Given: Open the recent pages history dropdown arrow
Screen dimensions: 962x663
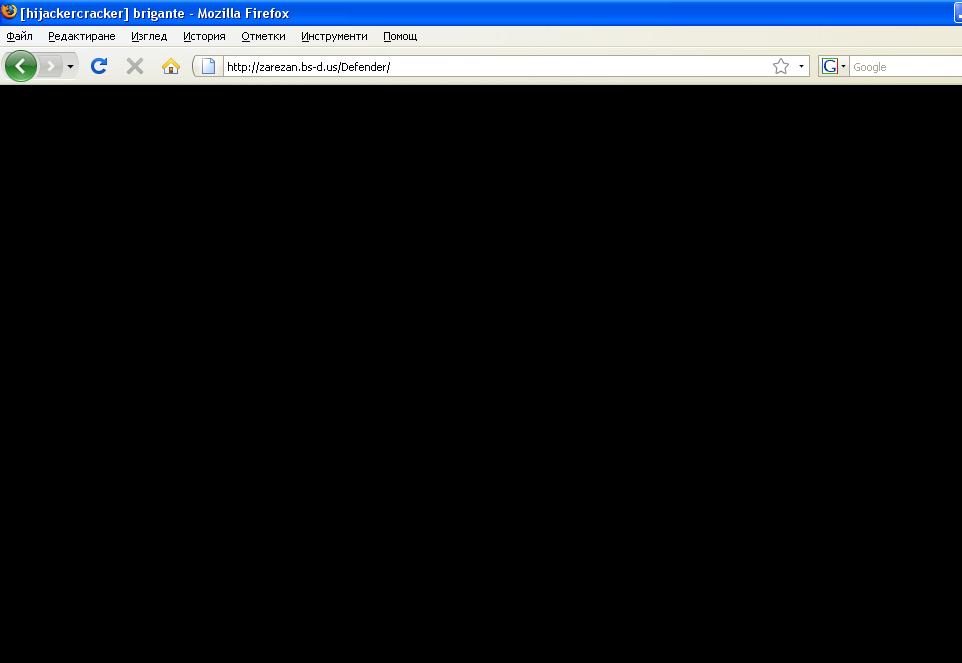Looking at the screenshot, I should pos(70,67).
